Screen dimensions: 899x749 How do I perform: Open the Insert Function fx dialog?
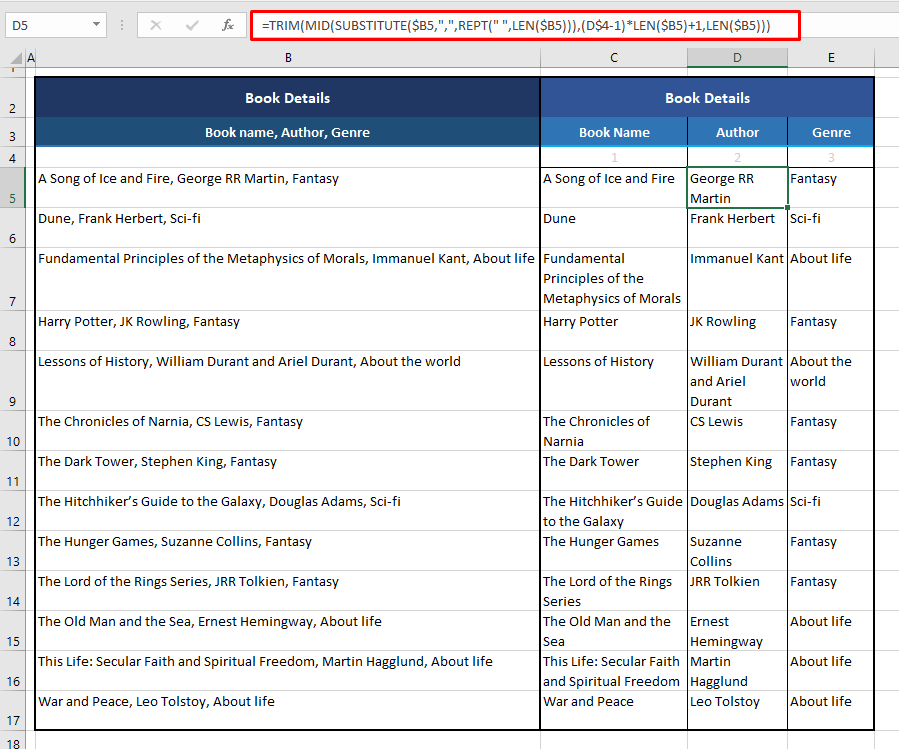click(x=228, y=25)
